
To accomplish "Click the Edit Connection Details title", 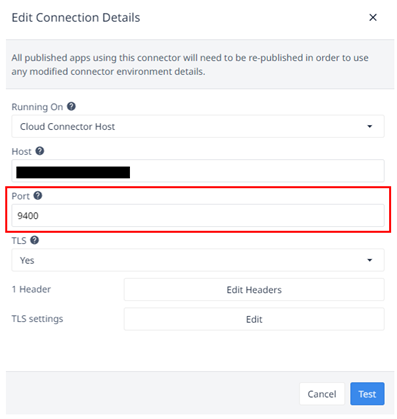I will 76,17.
